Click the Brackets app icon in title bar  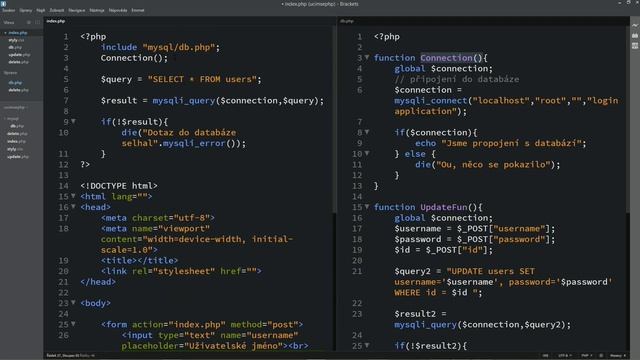(x=4, y=4)
